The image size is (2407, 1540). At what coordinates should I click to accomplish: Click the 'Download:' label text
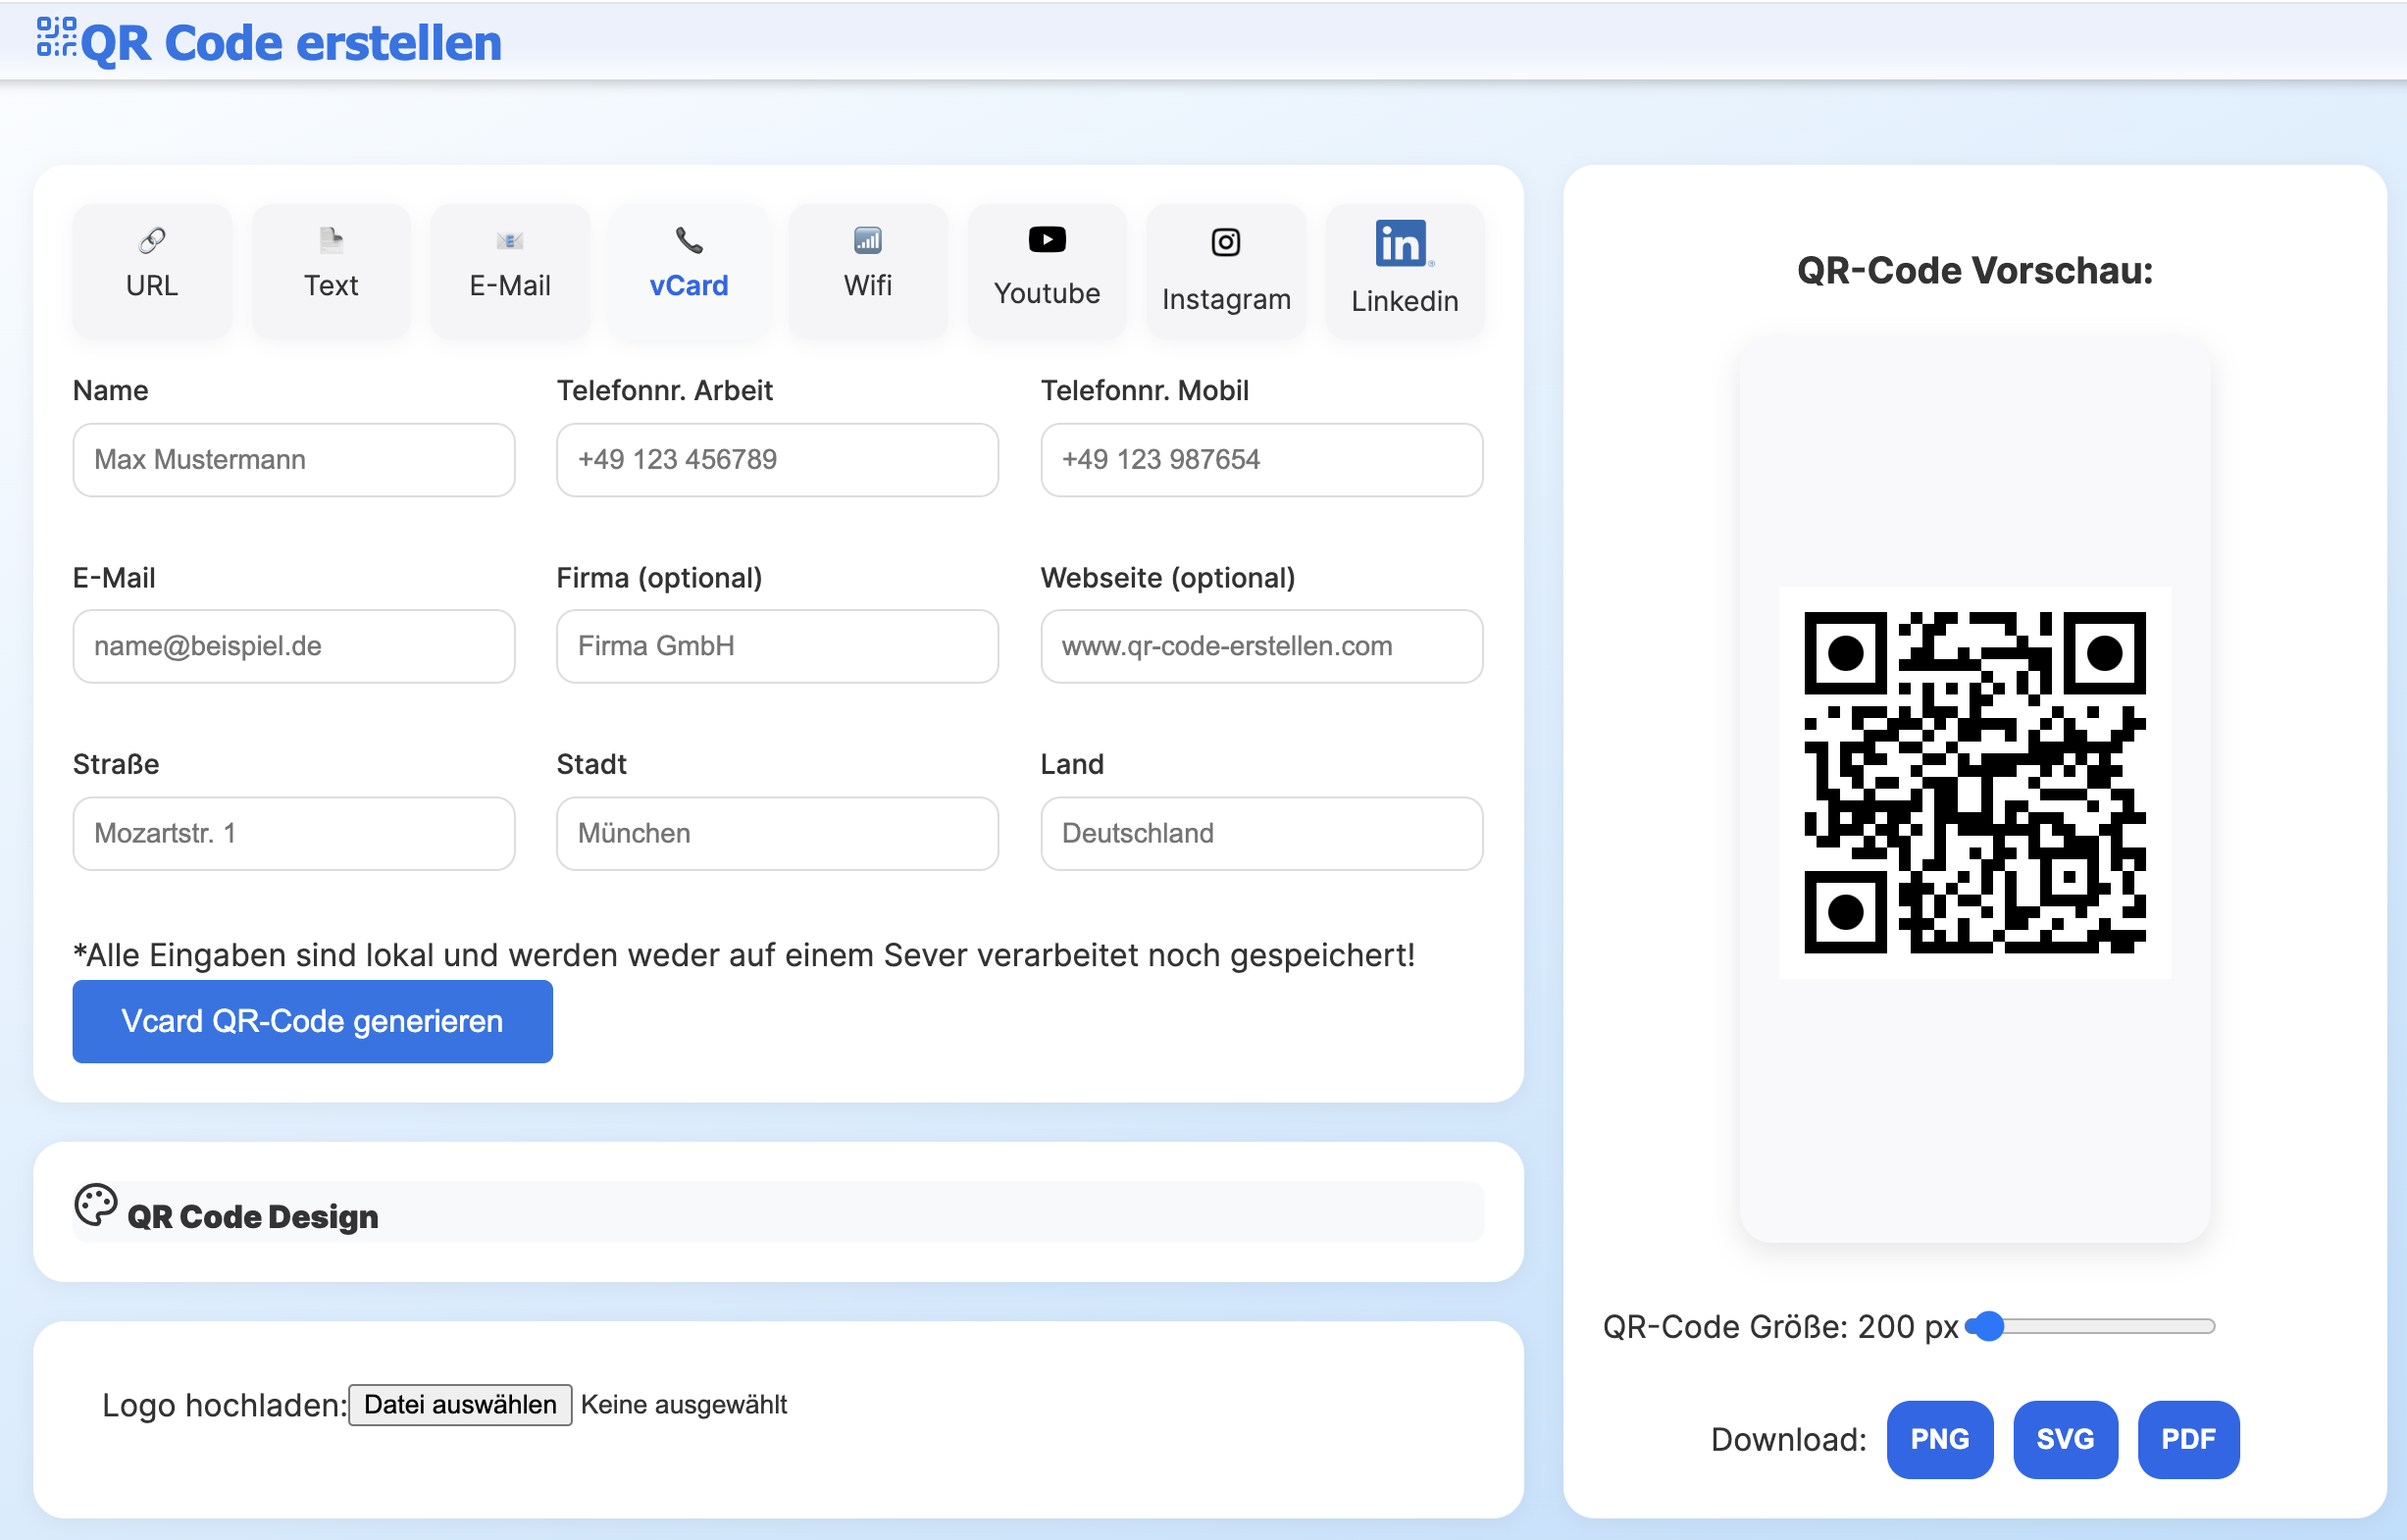pyautogui.click(x=1789, y=1439)
